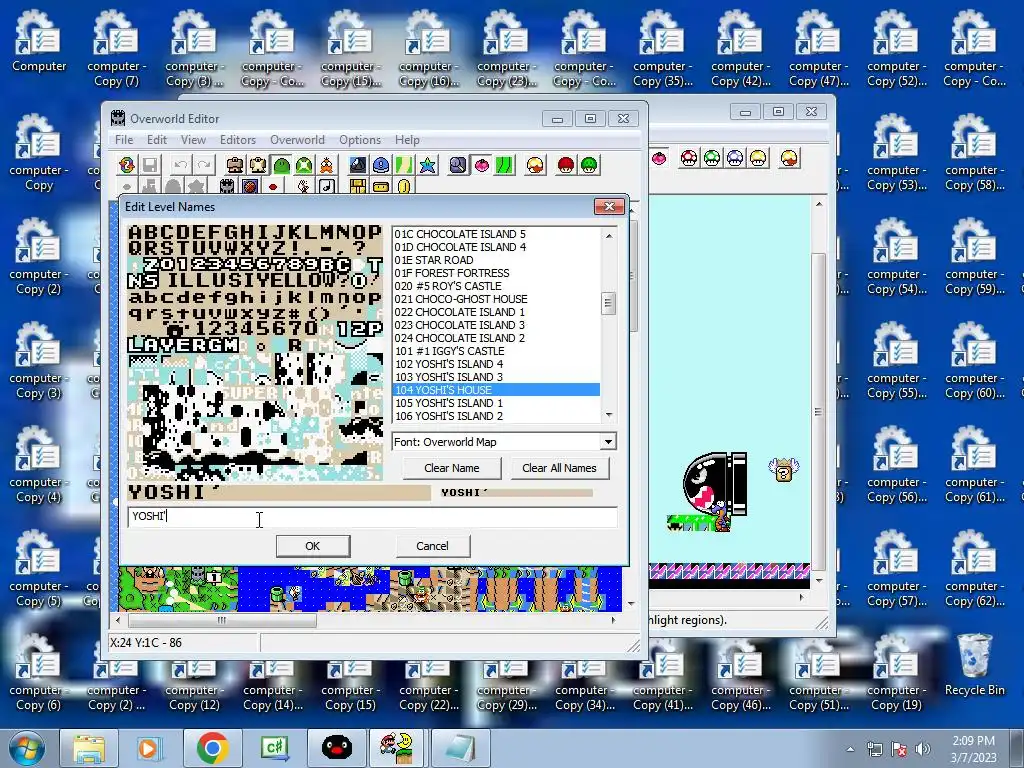This screenshot has width=1024, height=768.
Task: Click the floppy disk save icon
Action: (x=150, y=165)
